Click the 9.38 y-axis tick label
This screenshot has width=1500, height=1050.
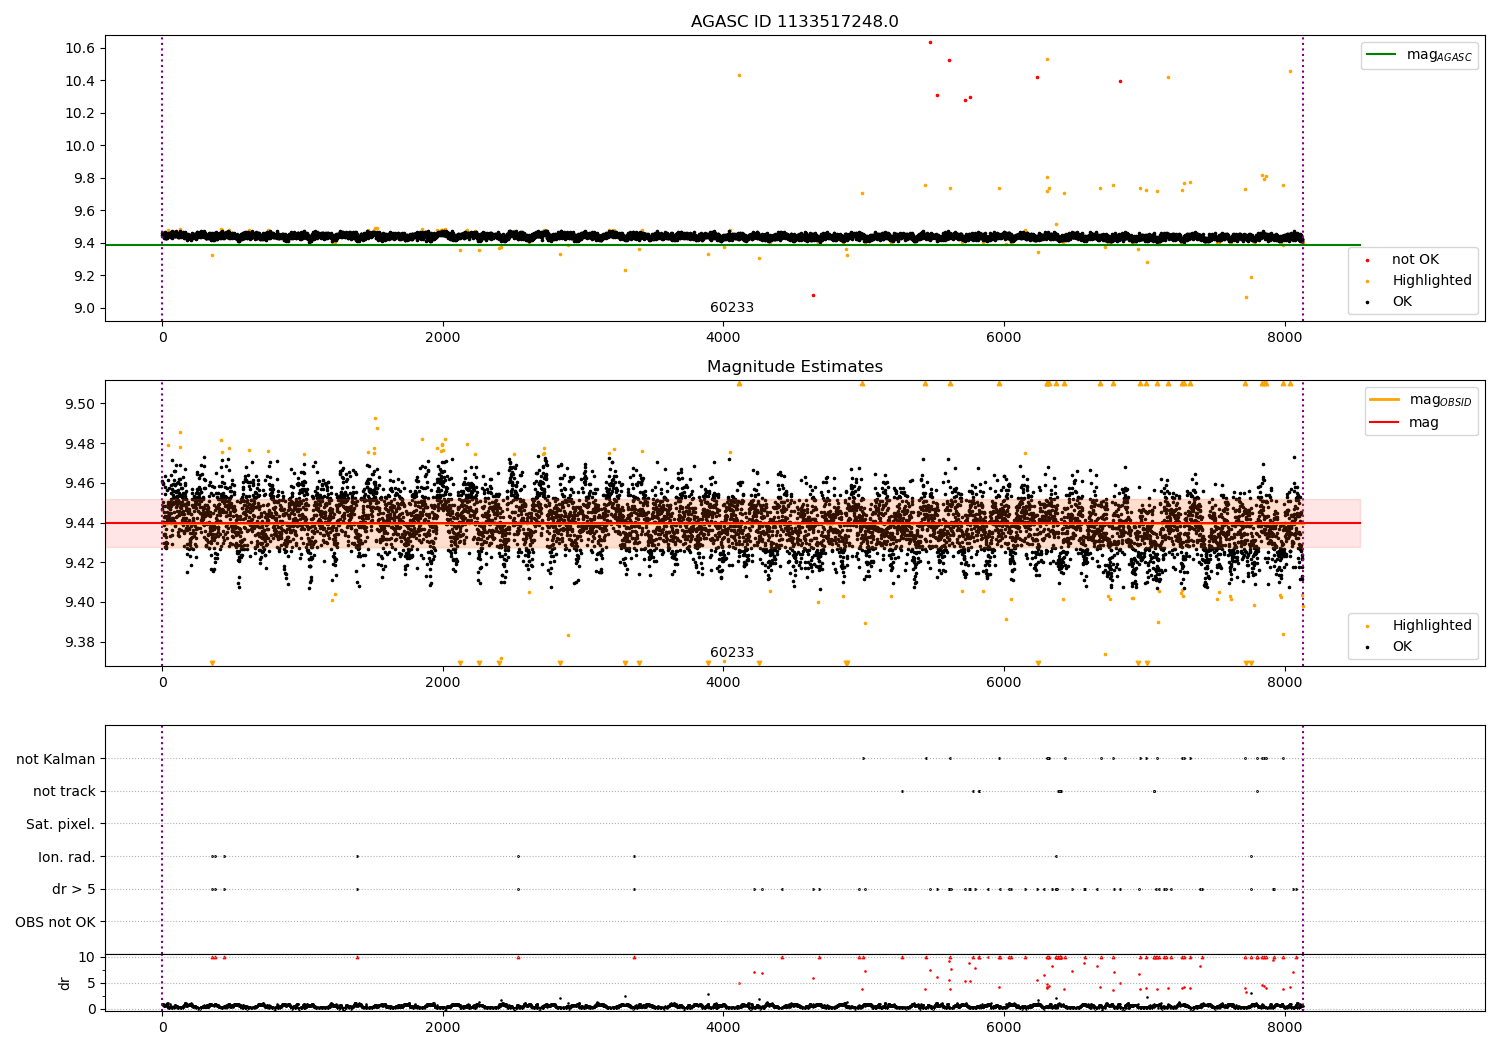pyautogui.click(x=81, y=643)
